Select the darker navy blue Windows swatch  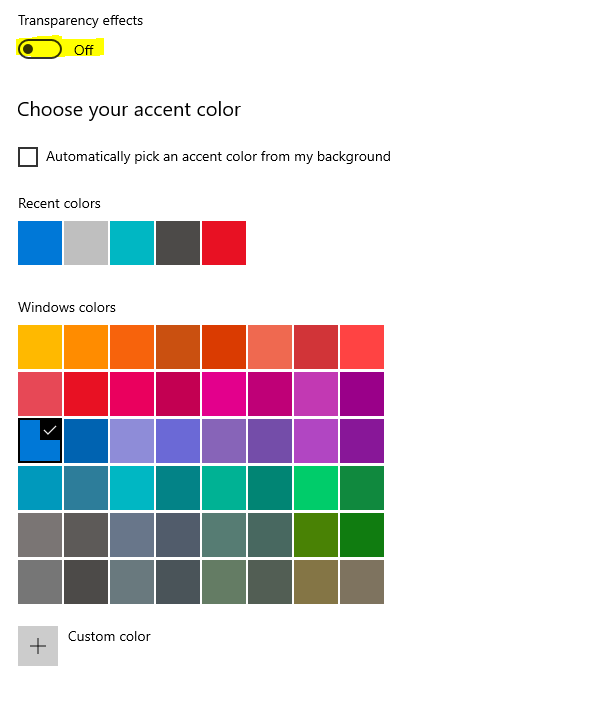[x=86, y=441]
